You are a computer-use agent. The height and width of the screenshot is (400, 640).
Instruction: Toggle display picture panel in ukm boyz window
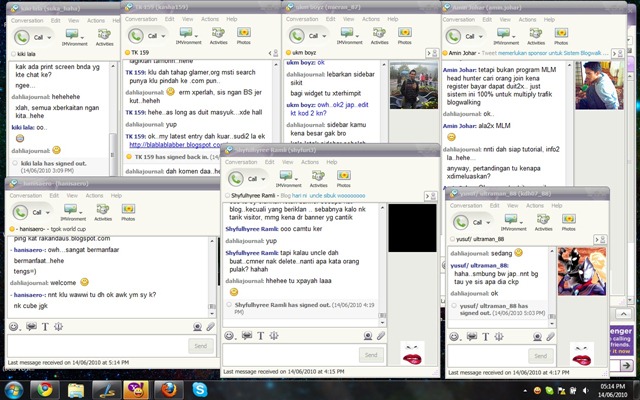pyautogui.click(x=431, y=53)
